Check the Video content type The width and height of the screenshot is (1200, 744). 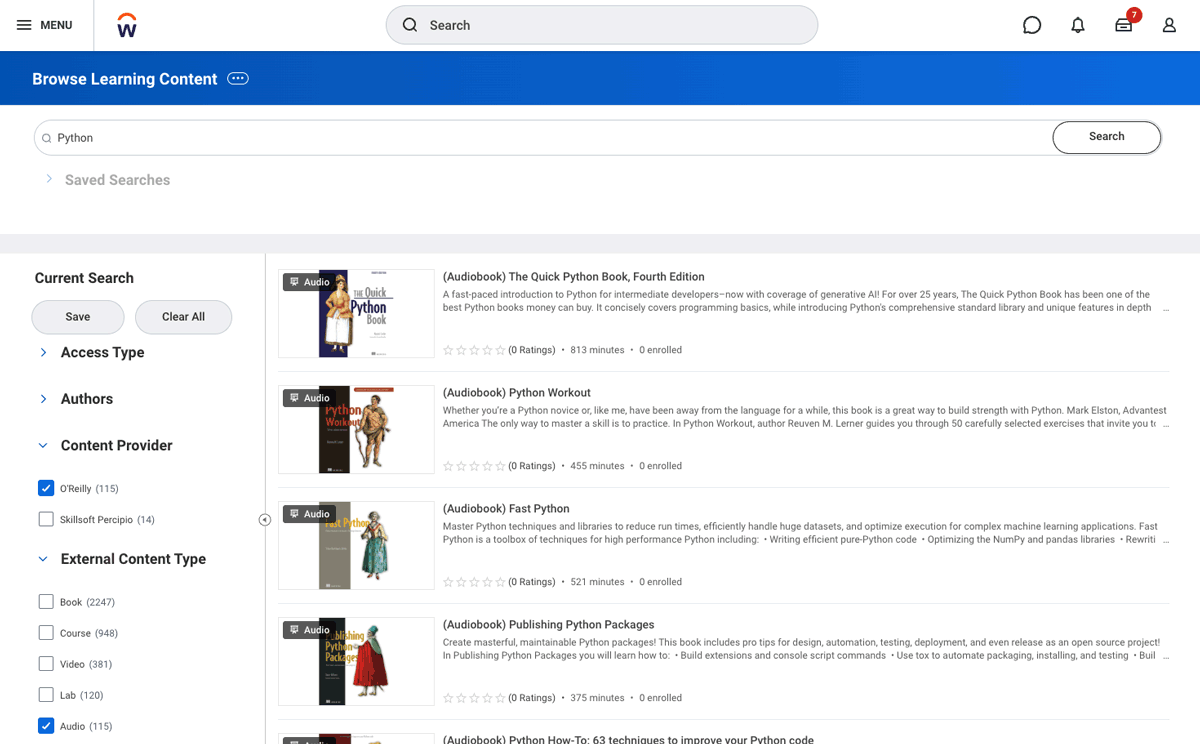click(x=46, y=664)
